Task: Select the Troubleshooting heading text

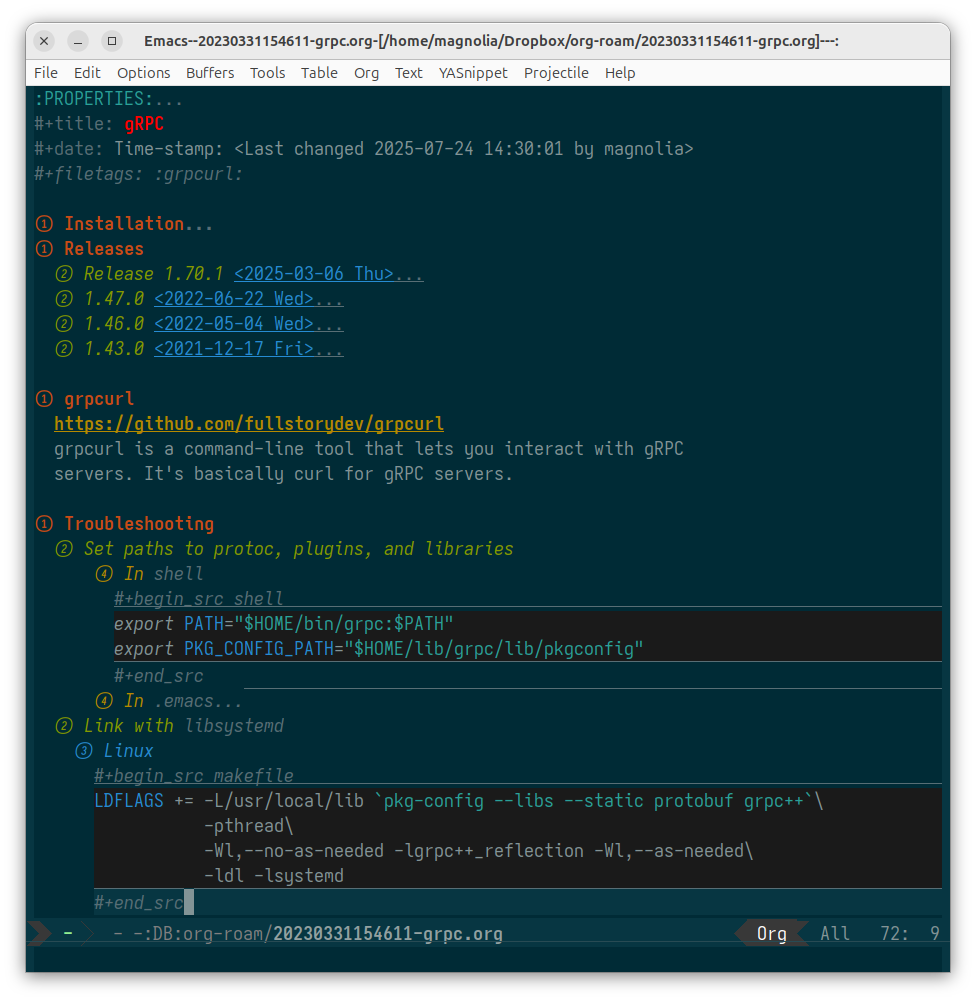Action: [x=139, y=524]
